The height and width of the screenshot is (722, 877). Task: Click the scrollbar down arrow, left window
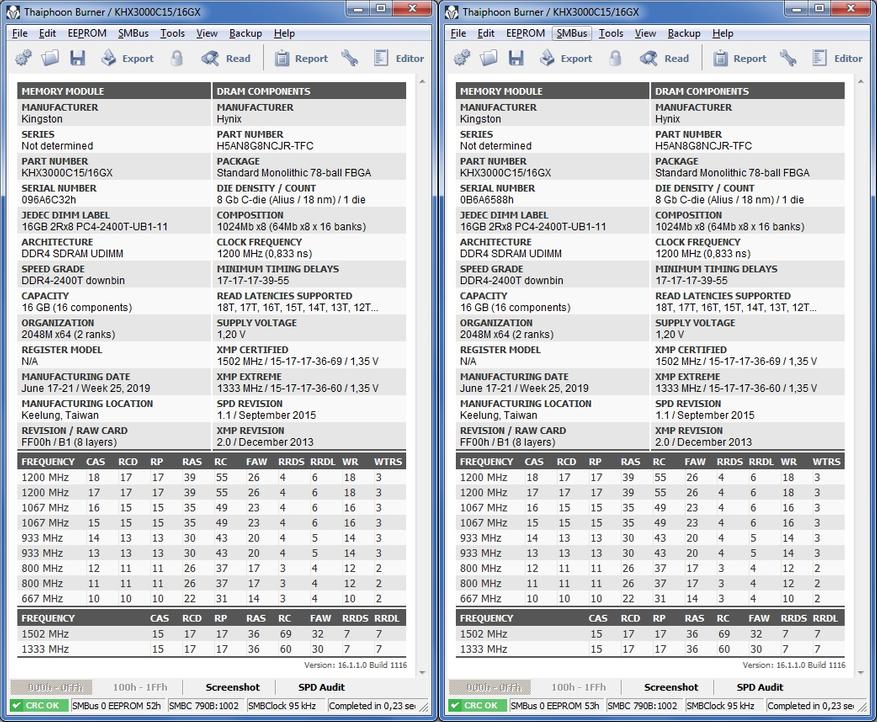click(x=422, y=672)
